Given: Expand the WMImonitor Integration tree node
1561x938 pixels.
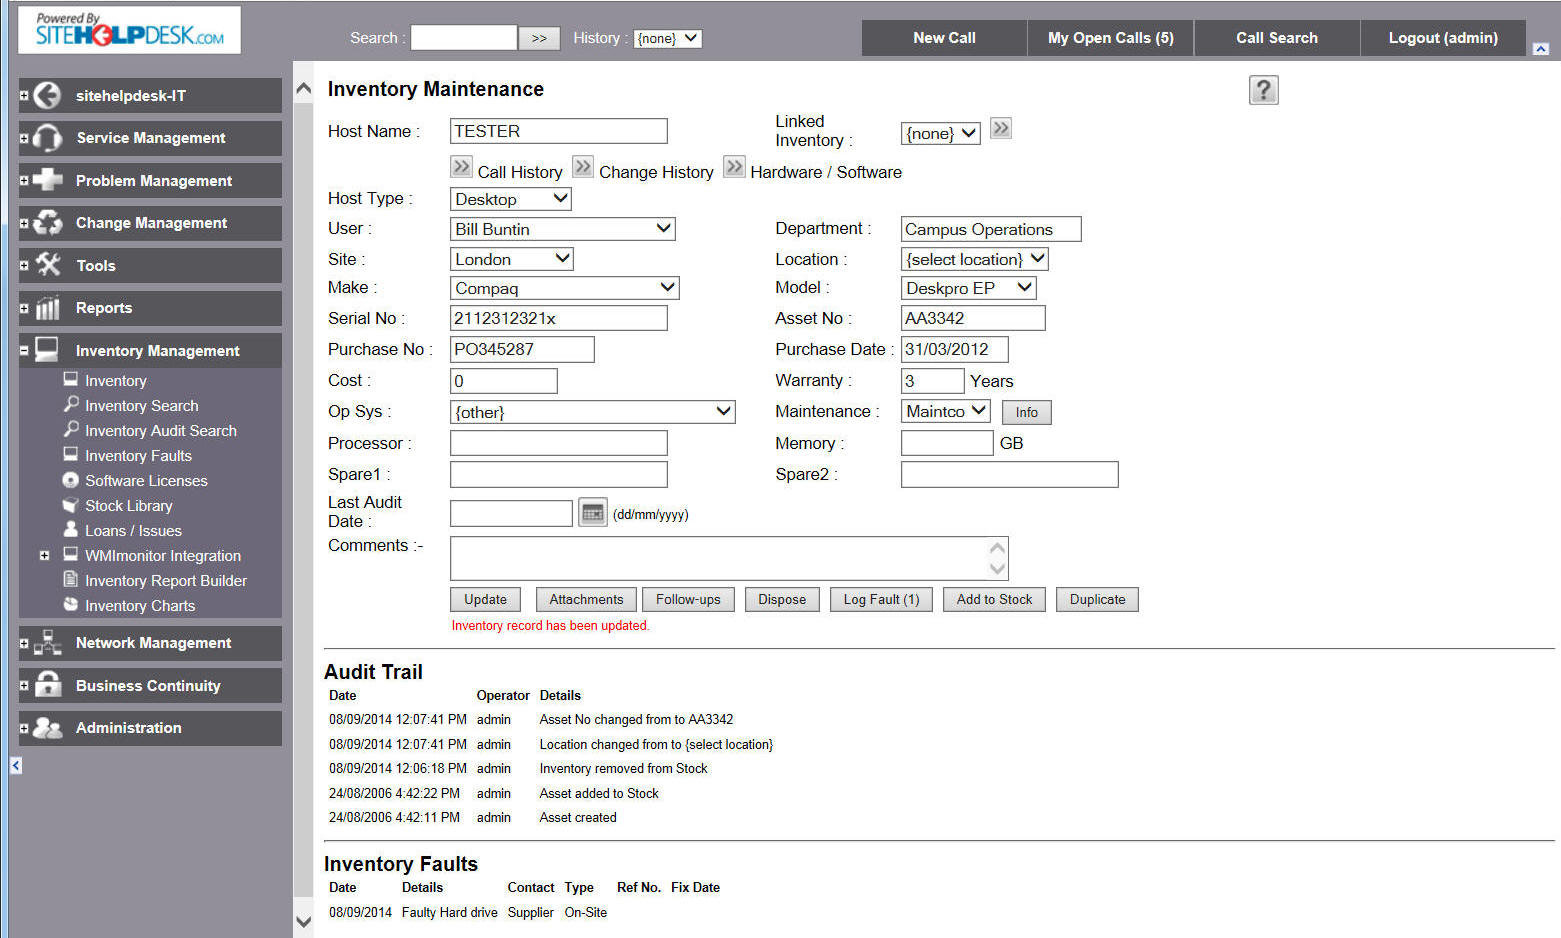Looking at the screenshot, I should click(44, 555).
